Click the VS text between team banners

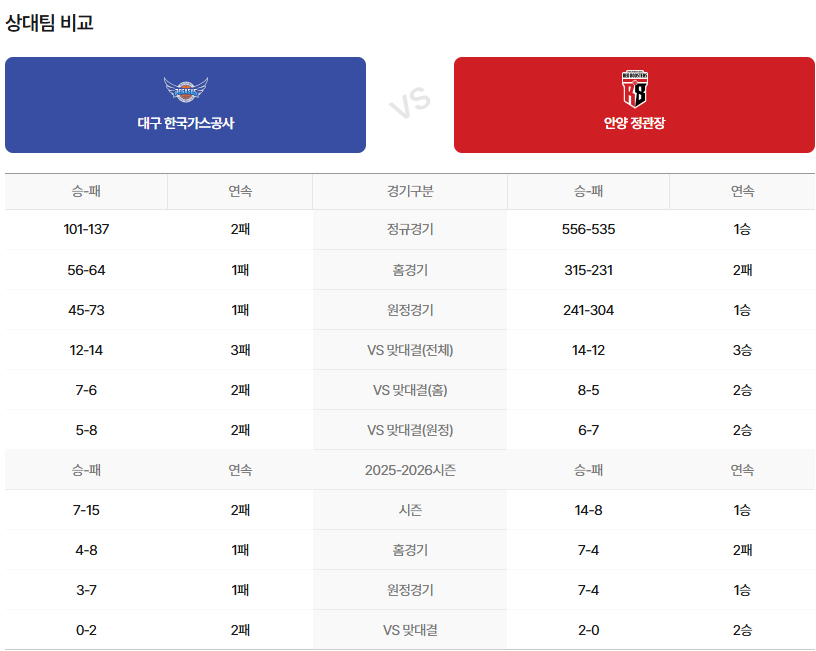pos(409,103)
